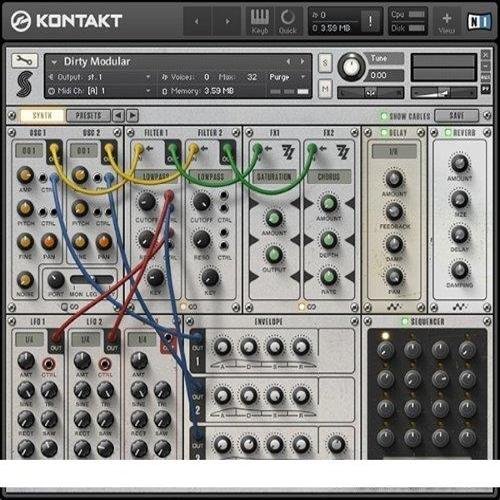Click the Filter 1 CUTOFF knob
The height and width of the screenshot is (500, 500).
pos(146,202)
